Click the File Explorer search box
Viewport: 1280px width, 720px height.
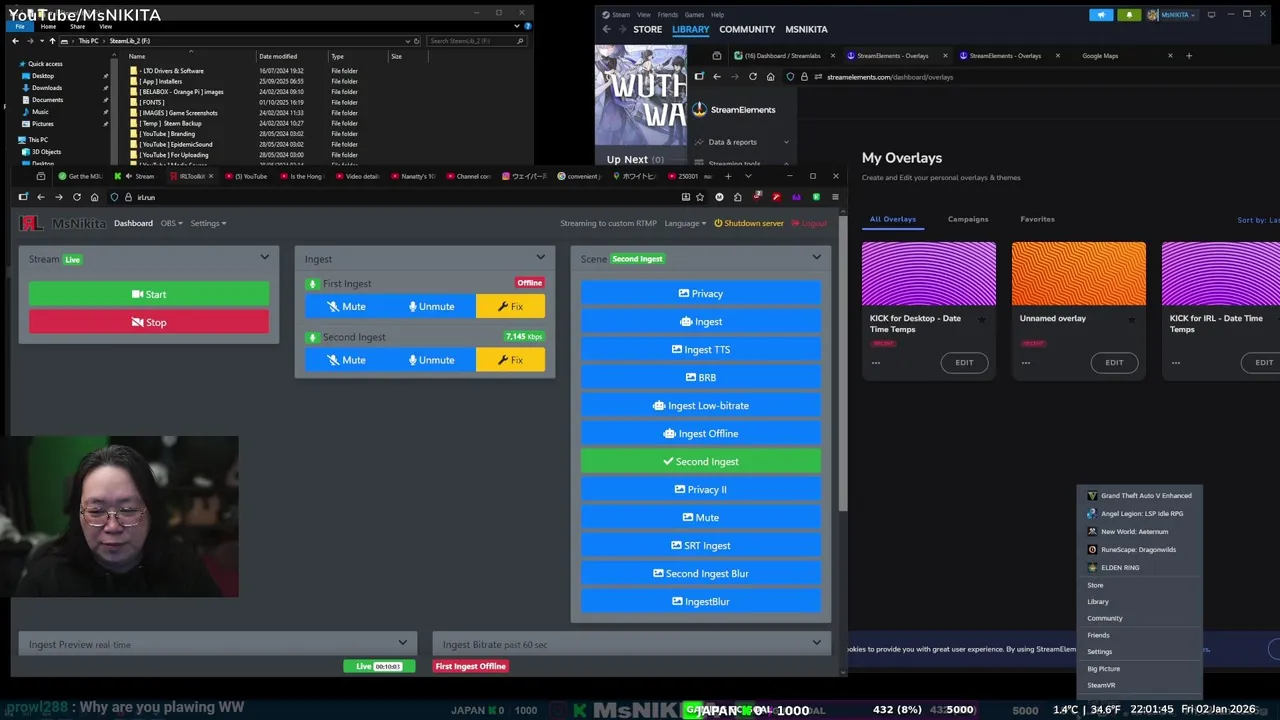pyautogui.click(x=476, y=41)
